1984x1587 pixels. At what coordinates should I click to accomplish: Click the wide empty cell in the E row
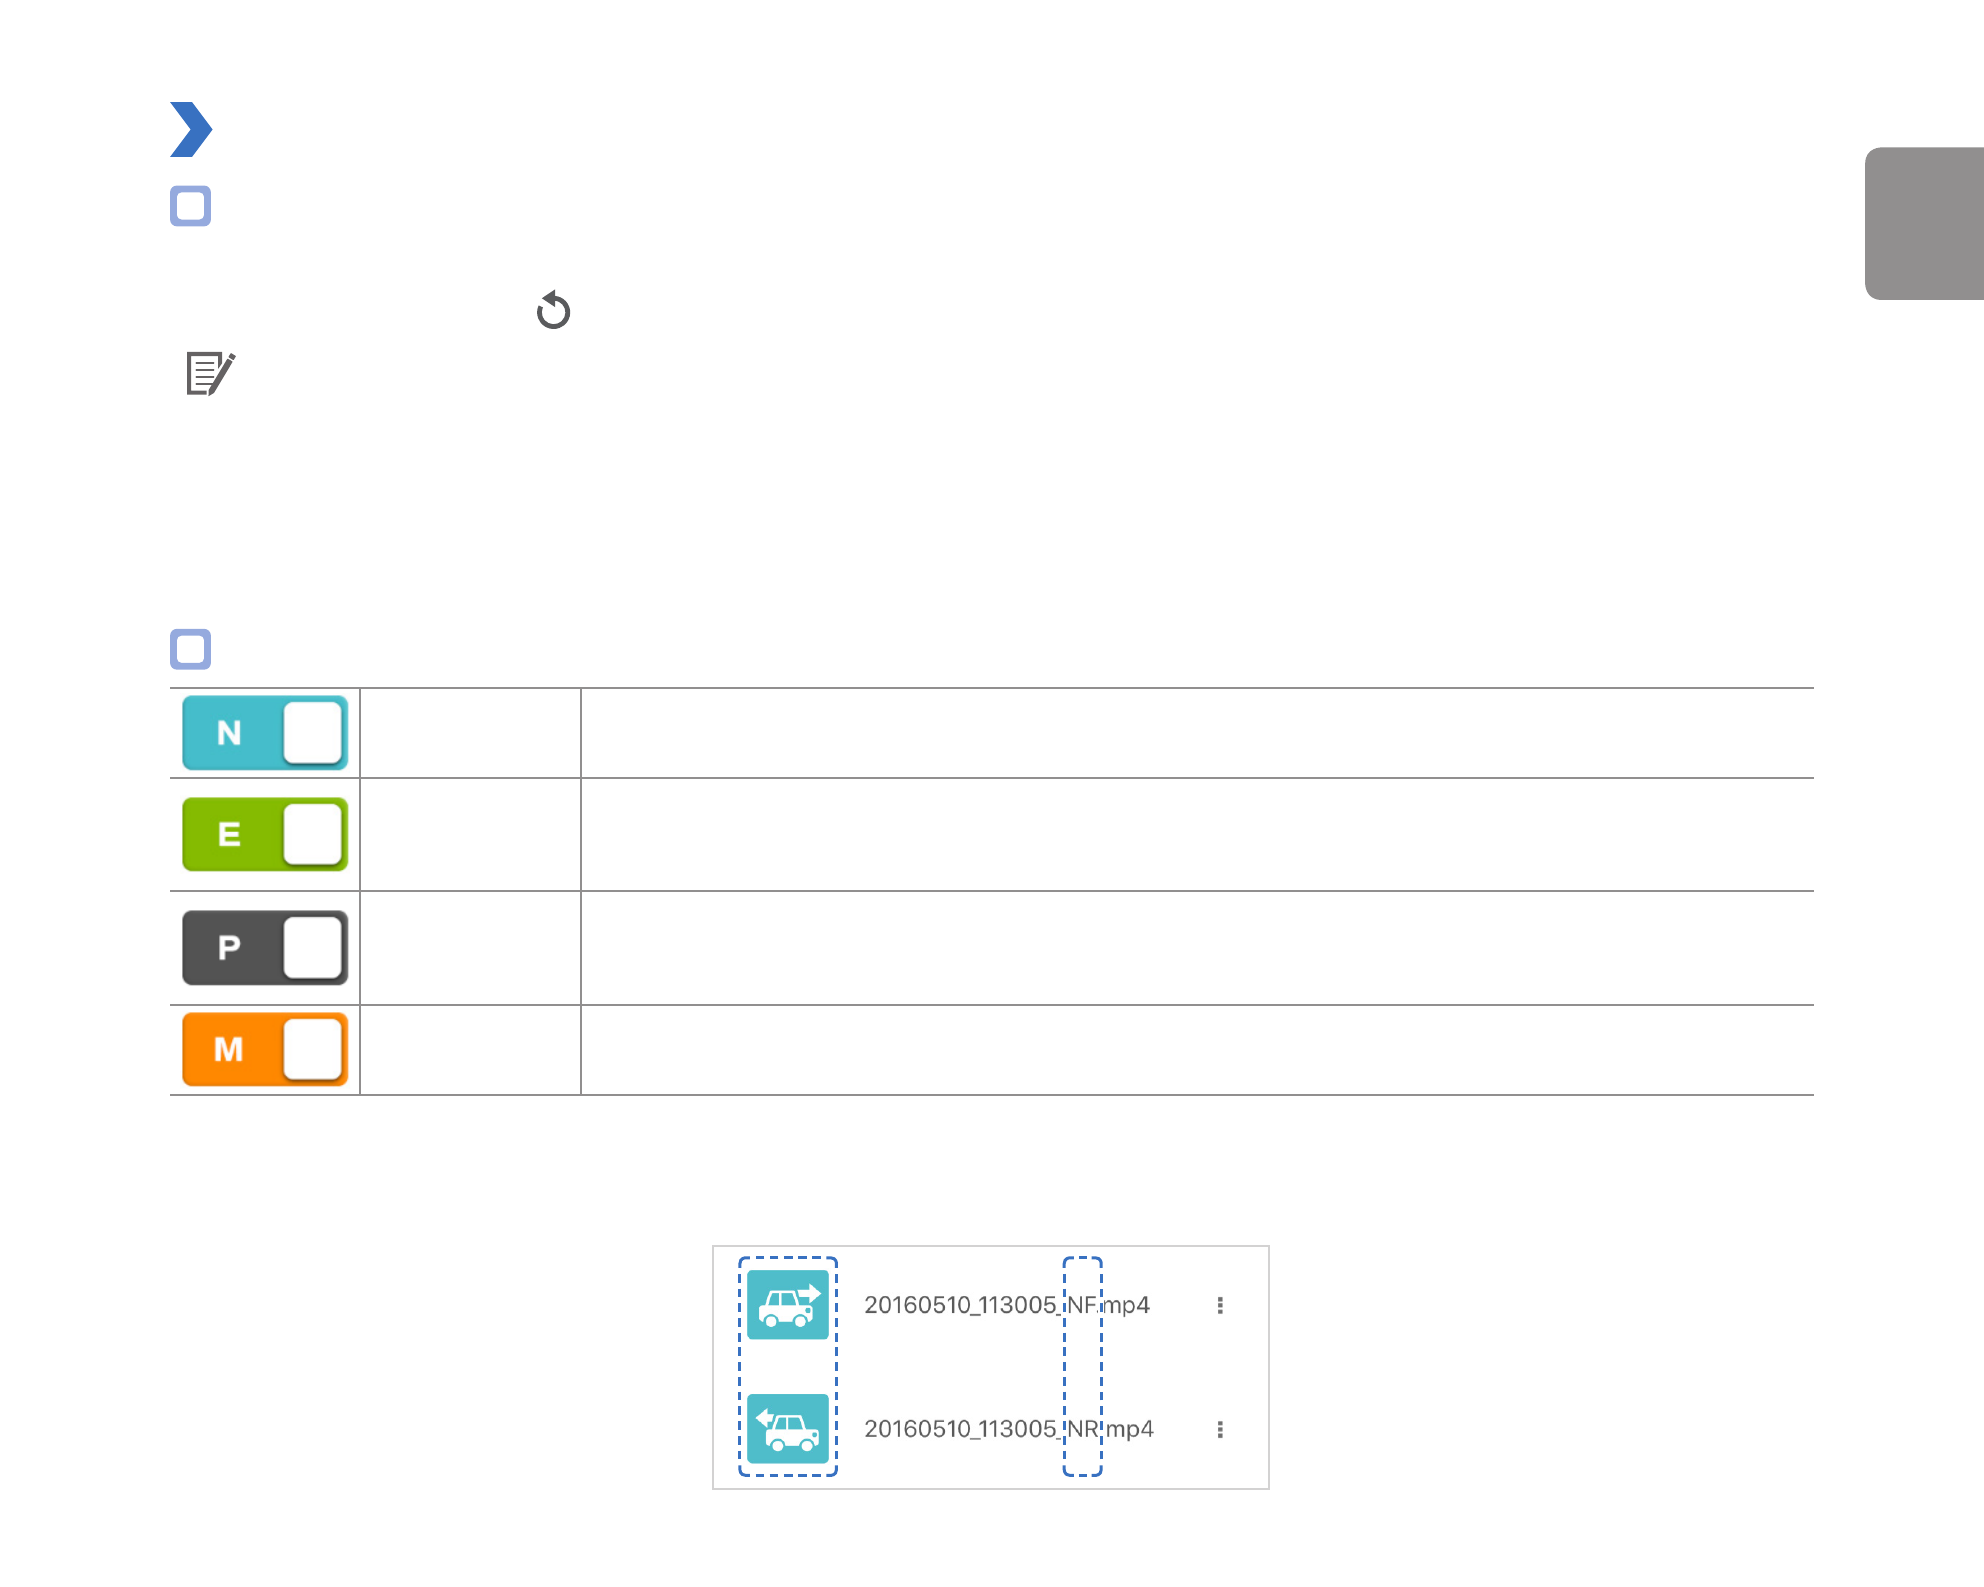click(1197, 834)
